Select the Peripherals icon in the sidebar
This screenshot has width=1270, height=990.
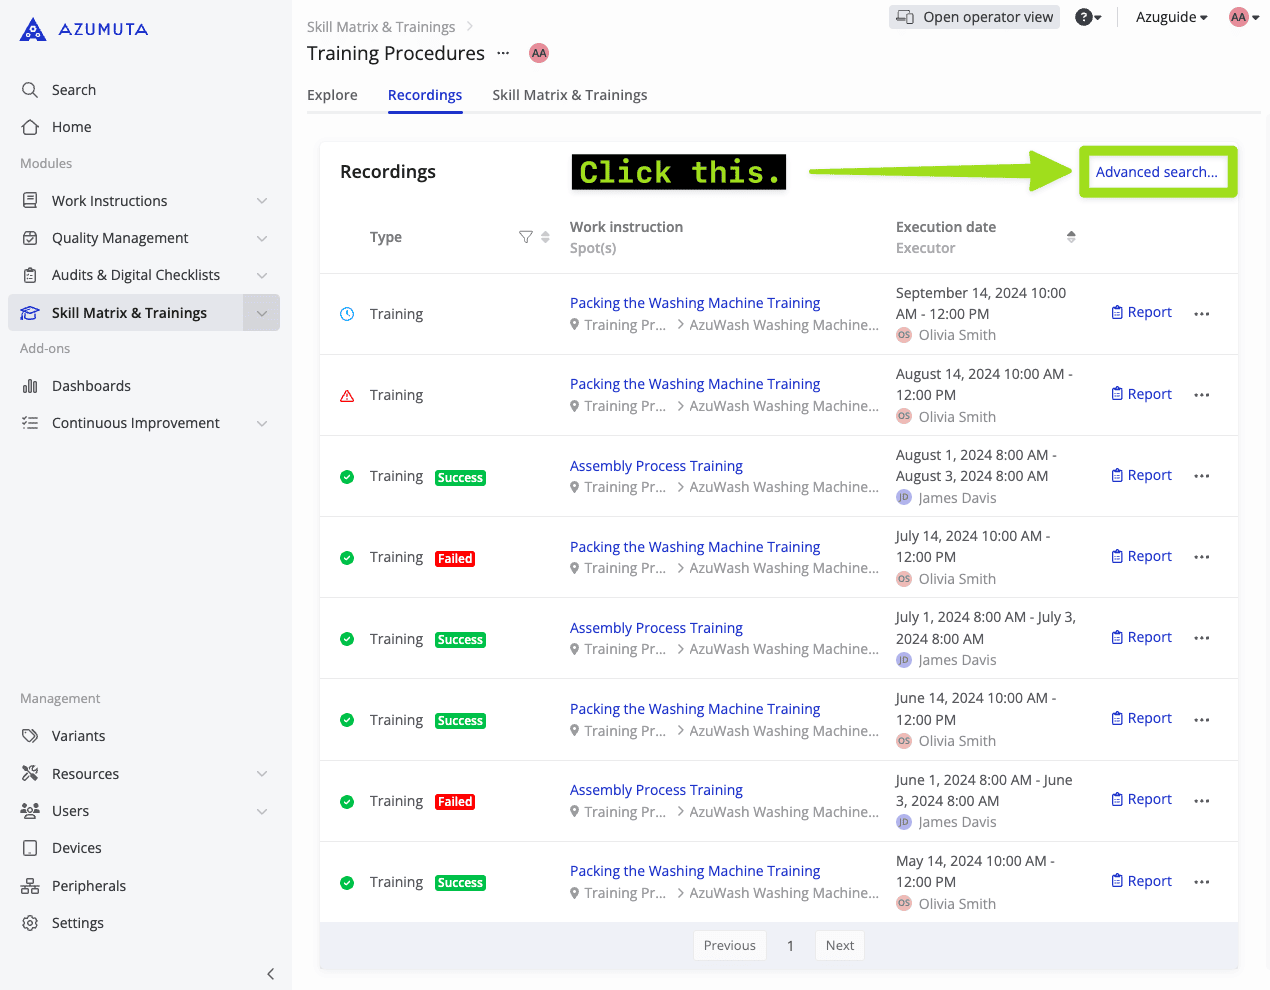(30, 885)
